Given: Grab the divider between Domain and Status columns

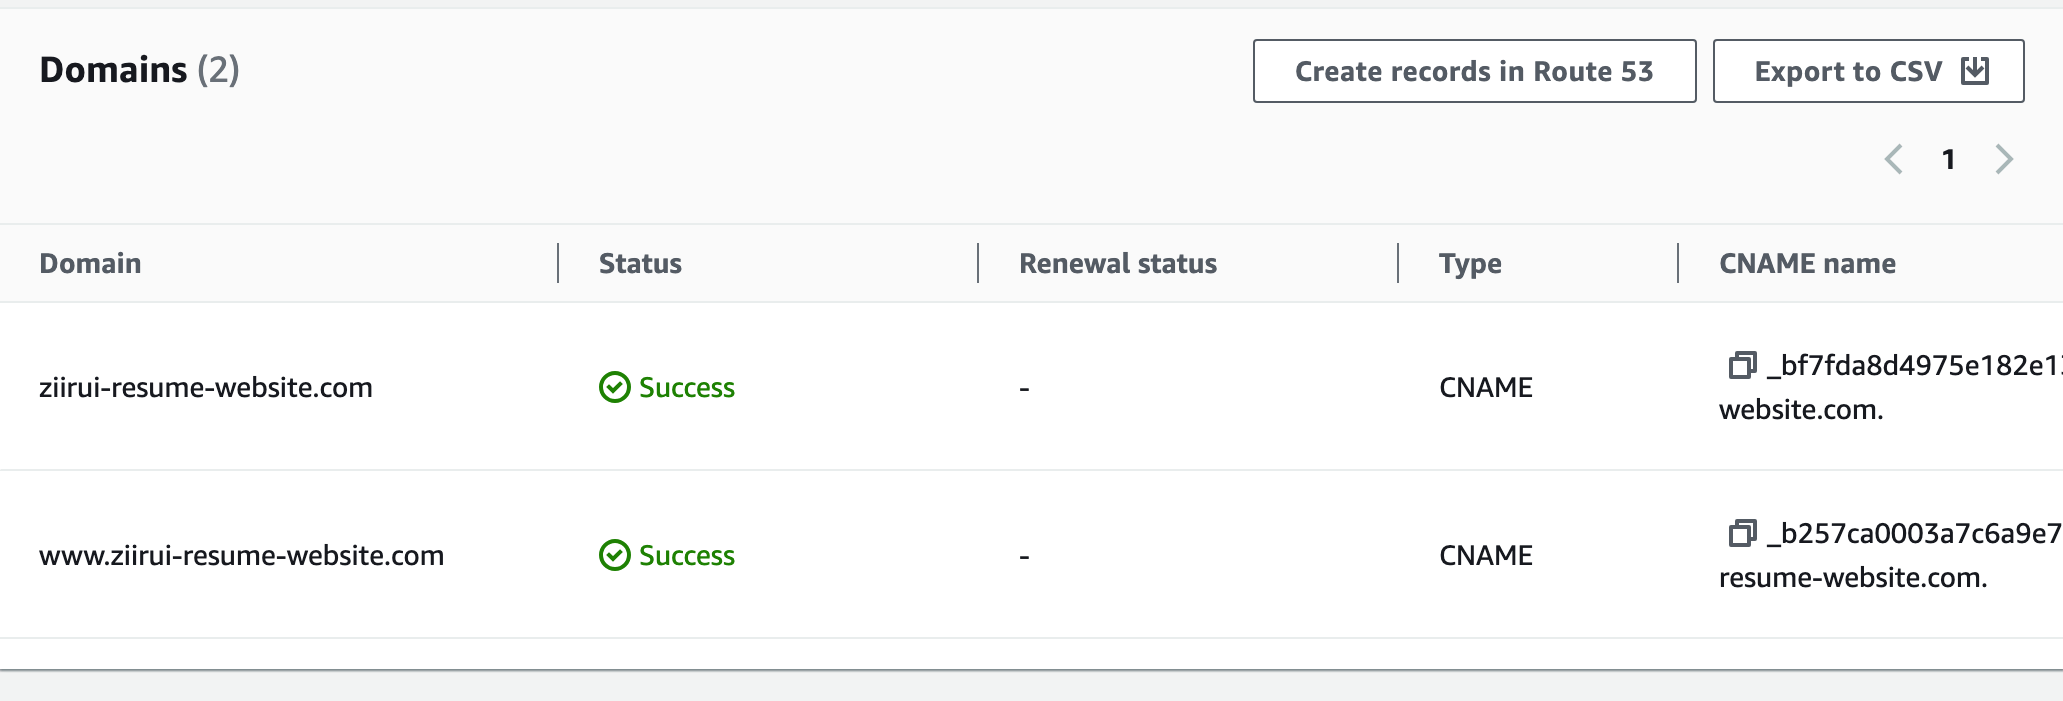Looking at the screenshot, I should tap(558, 263).
